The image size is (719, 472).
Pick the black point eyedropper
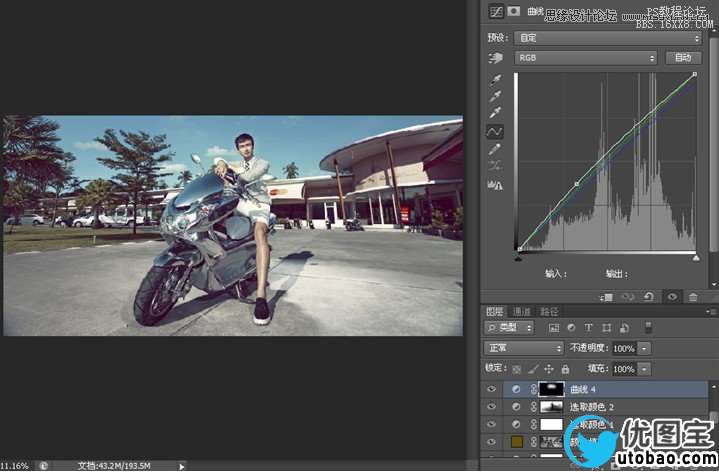pyautogui.click(x=495, y=80)
